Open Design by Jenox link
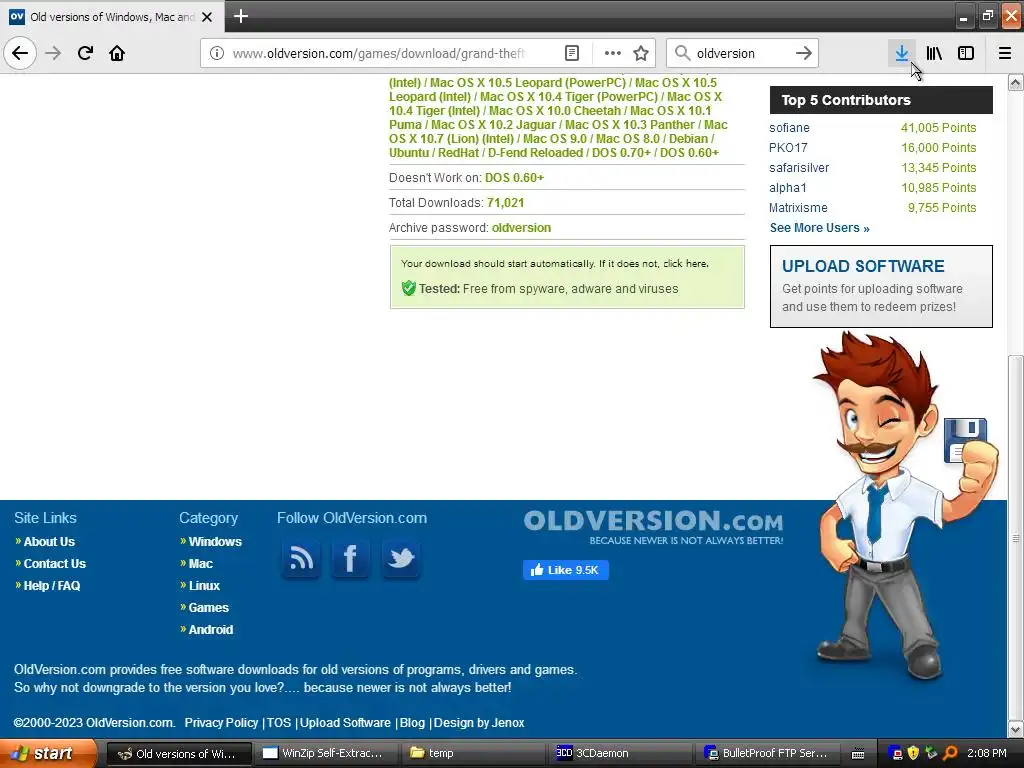1024x768 pixels. (x=479, y=723)
